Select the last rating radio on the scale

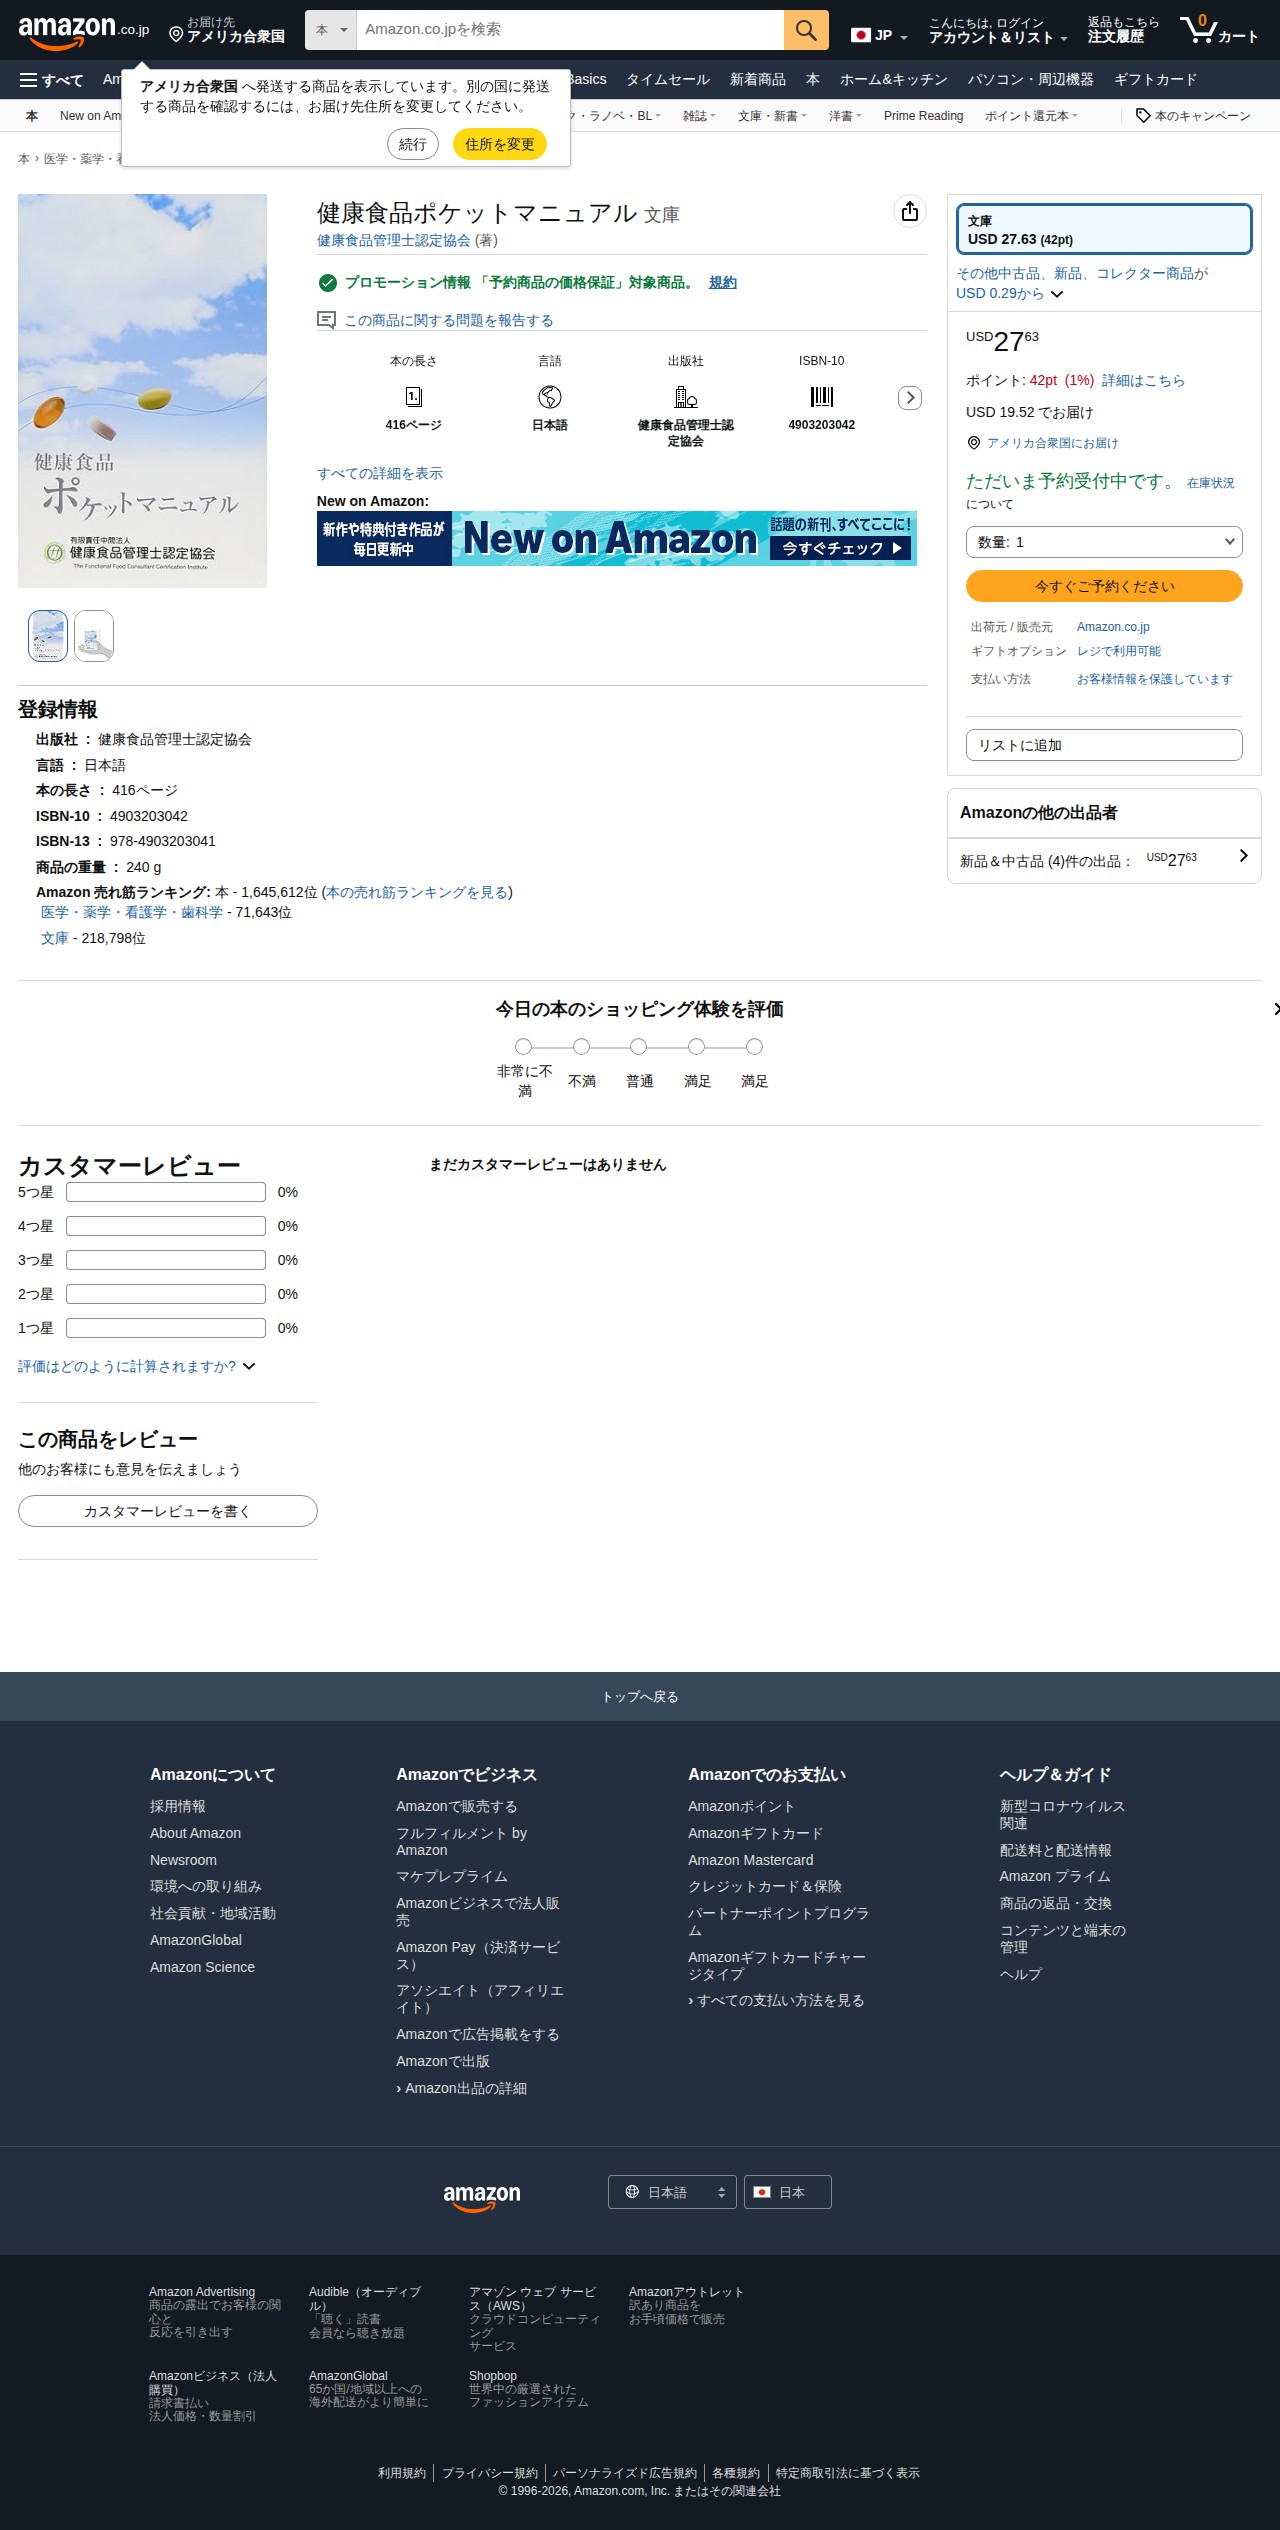click(x=754, y=1047)
